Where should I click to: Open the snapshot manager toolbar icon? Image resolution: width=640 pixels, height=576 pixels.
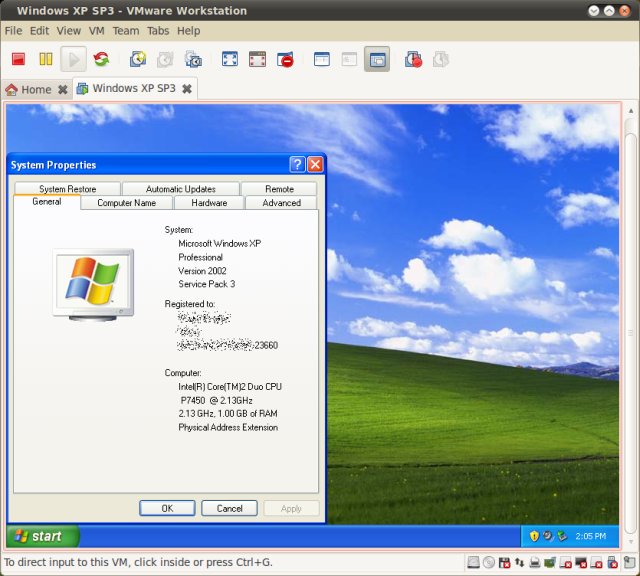tap(193, 59)
